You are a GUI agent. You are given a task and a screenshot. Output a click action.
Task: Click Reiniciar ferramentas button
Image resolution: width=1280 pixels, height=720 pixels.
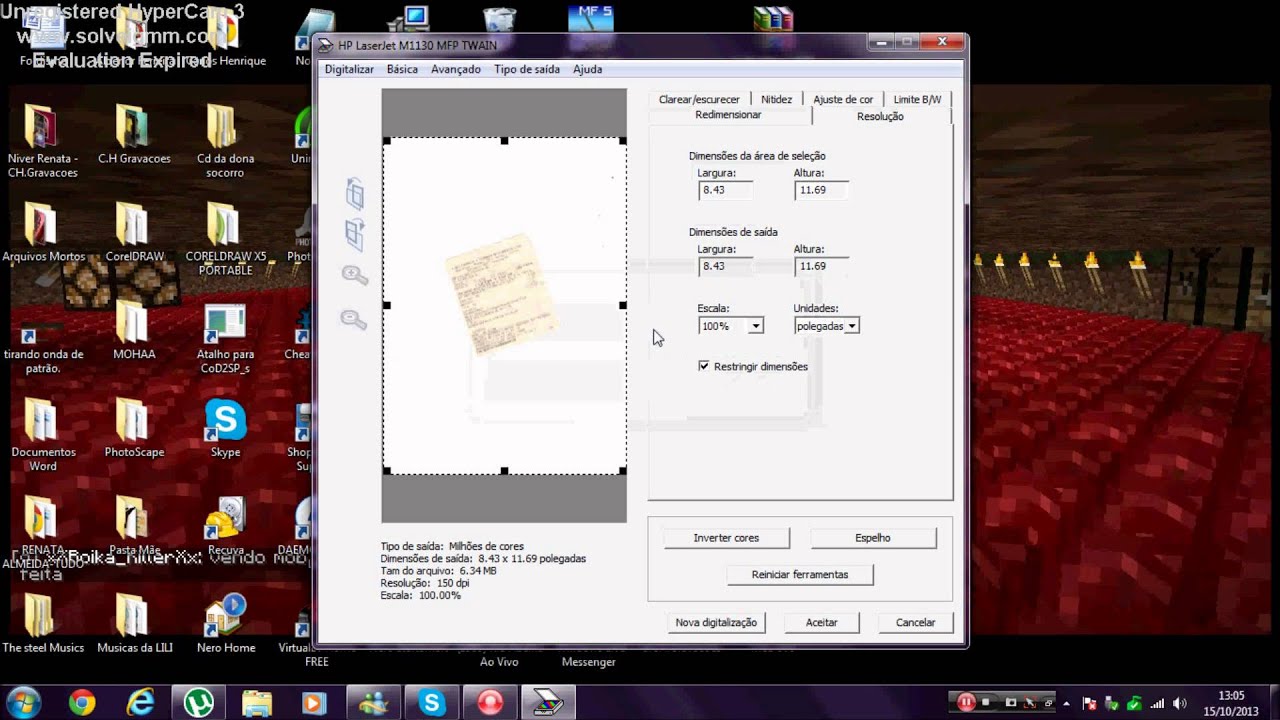tap(800, 575)
